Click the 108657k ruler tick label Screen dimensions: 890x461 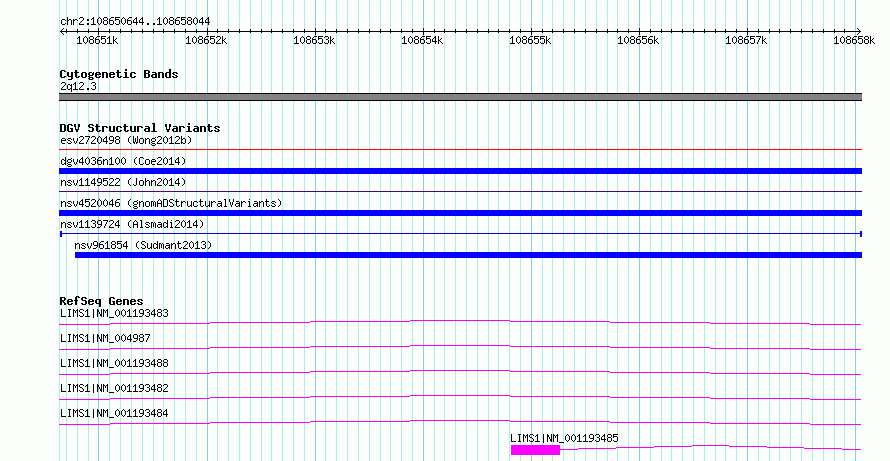746,40
